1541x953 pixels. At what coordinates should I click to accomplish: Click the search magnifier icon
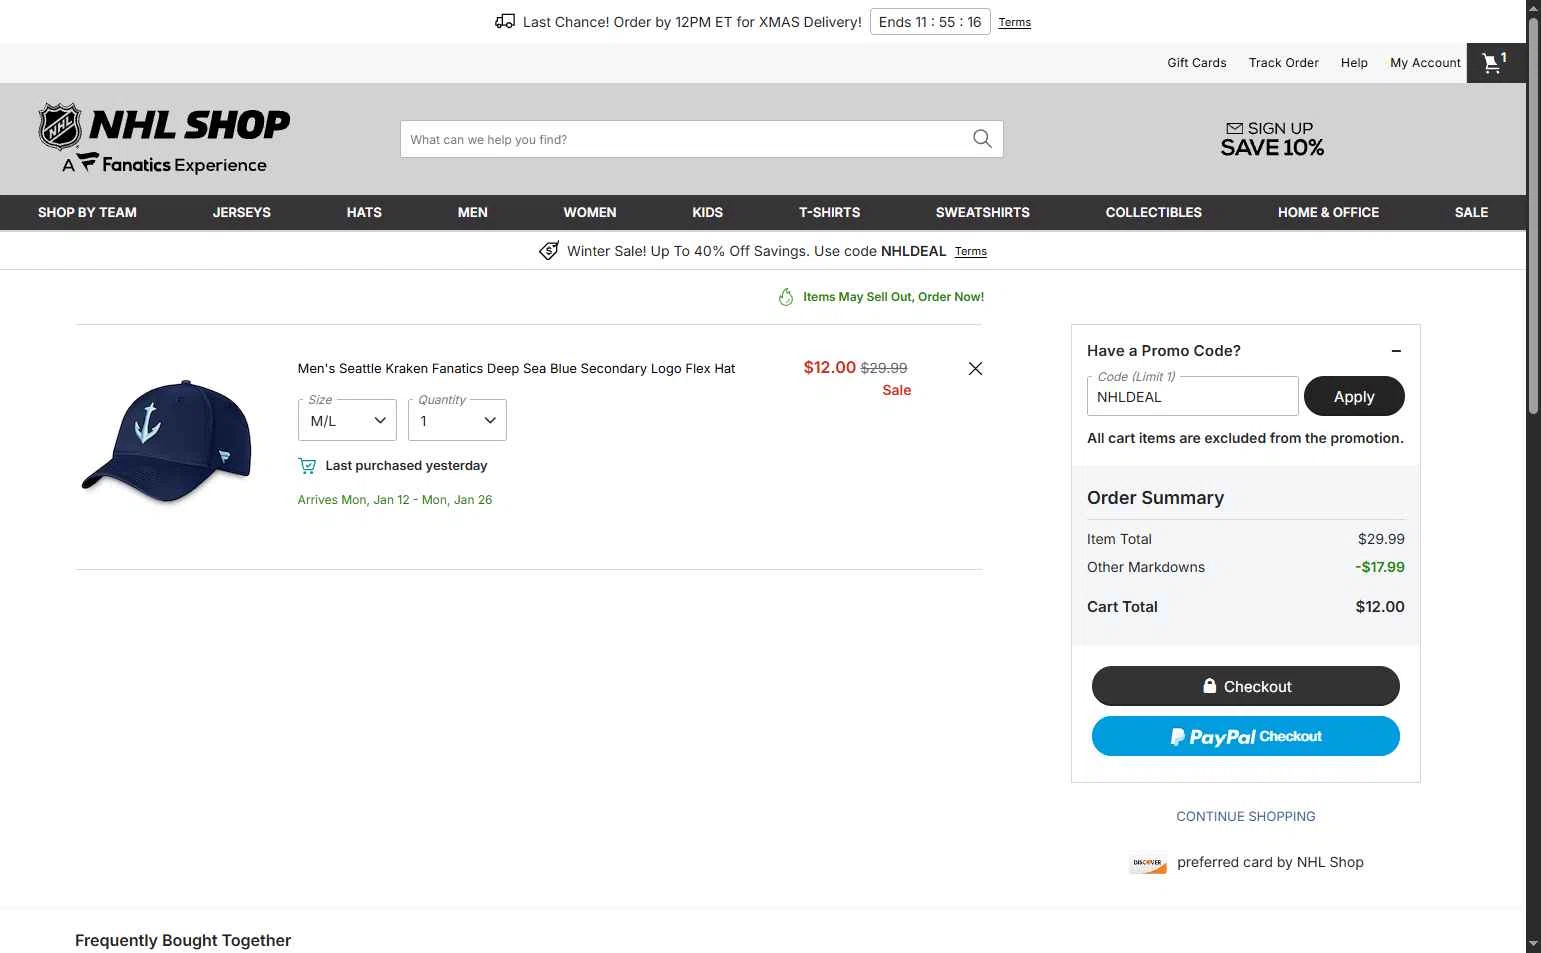pyautogui.click(x=982, y=139)
